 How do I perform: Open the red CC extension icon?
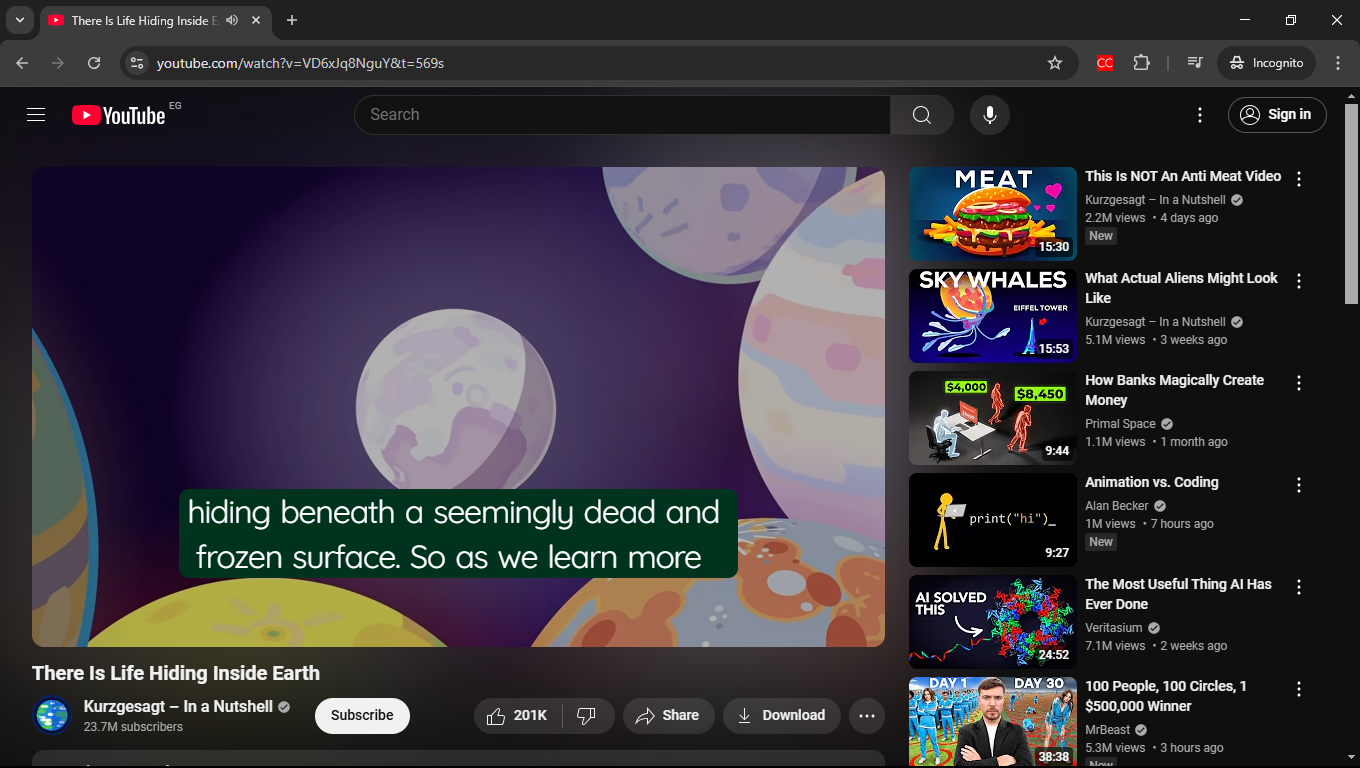[1105, 63]
